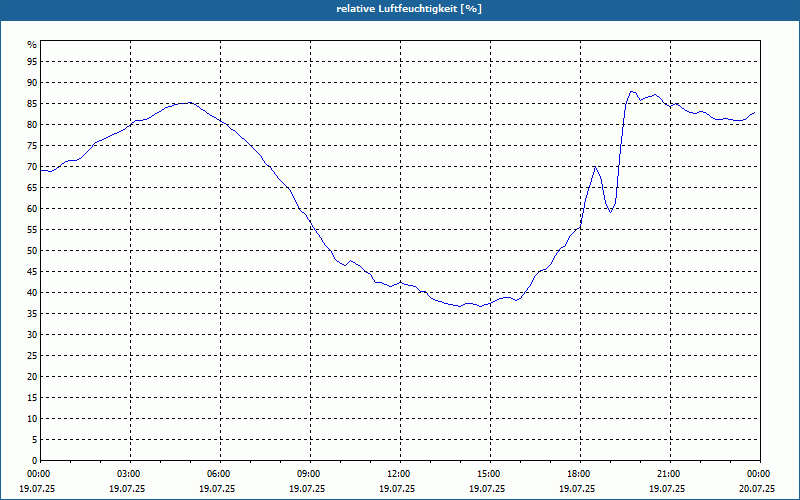The height and width of the screenshot is (500, 800).
Task: Select the 65 y-axis label
Action: (32, 188)
